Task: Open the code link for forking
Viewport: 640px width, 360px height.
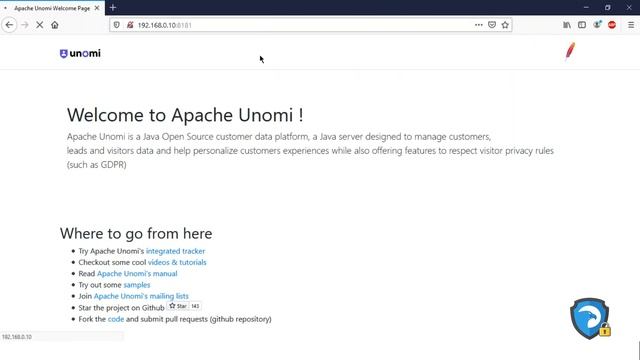Action: pos(116,319)
